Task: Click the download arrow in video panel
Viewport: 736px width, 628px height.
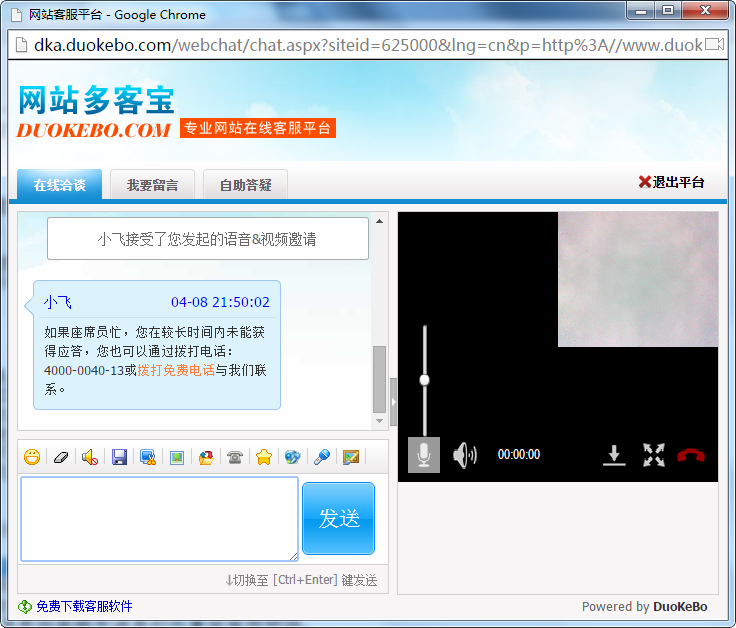Action: tap(614, 455)
